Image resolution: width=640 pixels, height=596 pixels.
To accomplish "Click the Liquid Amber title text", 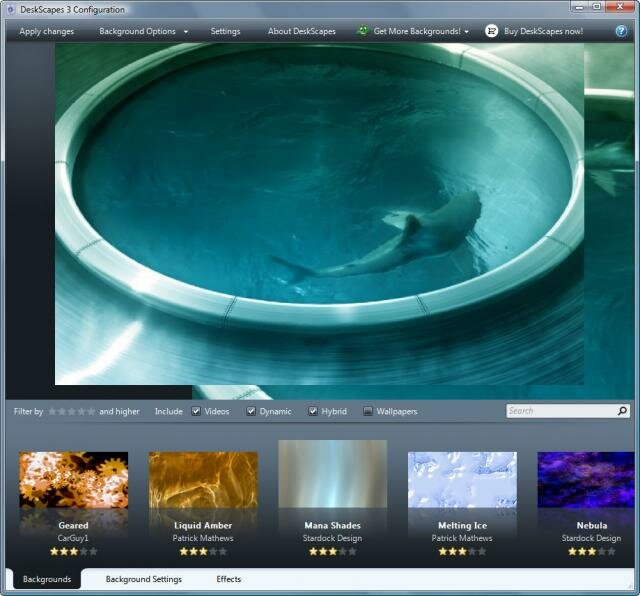I will 203,525.
